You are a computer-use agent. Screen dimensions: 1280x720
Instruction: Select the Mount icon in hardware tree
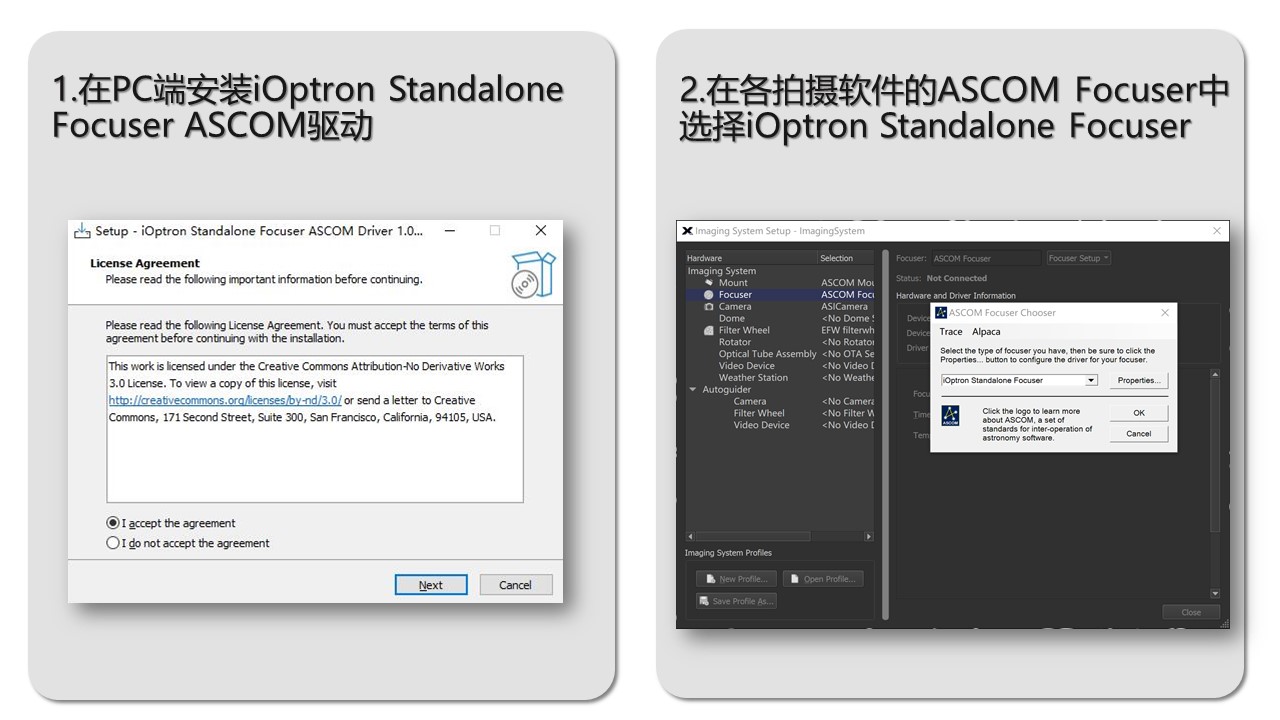pyautogui.click(x=709, y=283)
